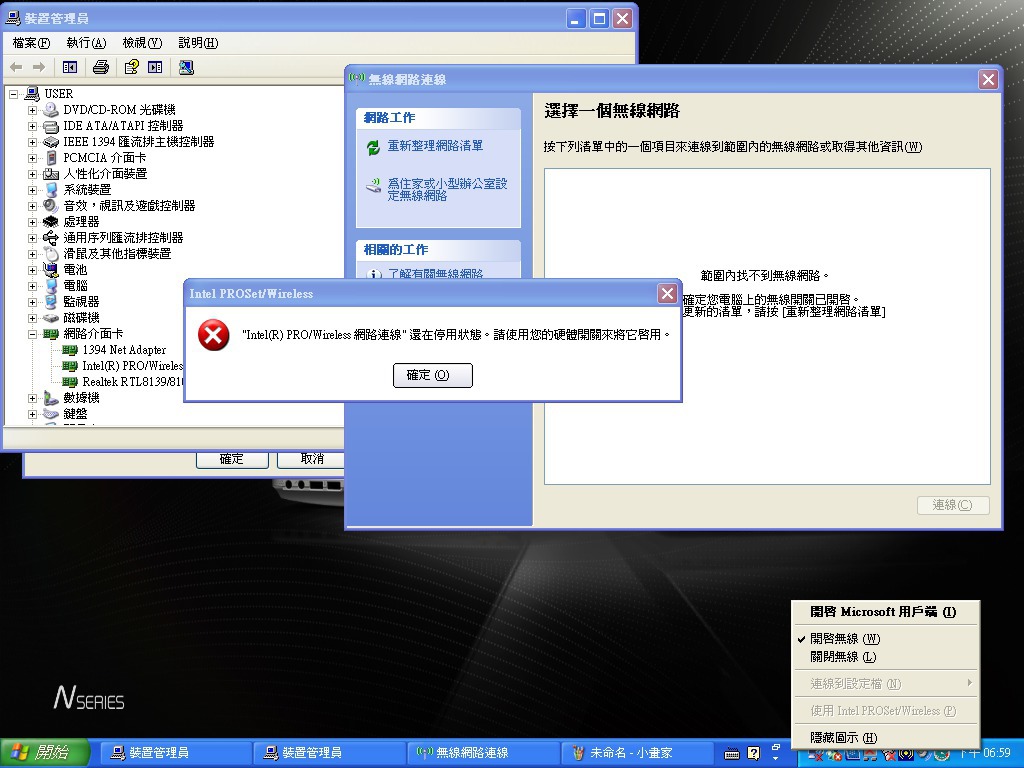Click the taskbar clock showing 06:59
Image resolution: width=1024 pixels, height=768 pixels.
pos(986,753)
